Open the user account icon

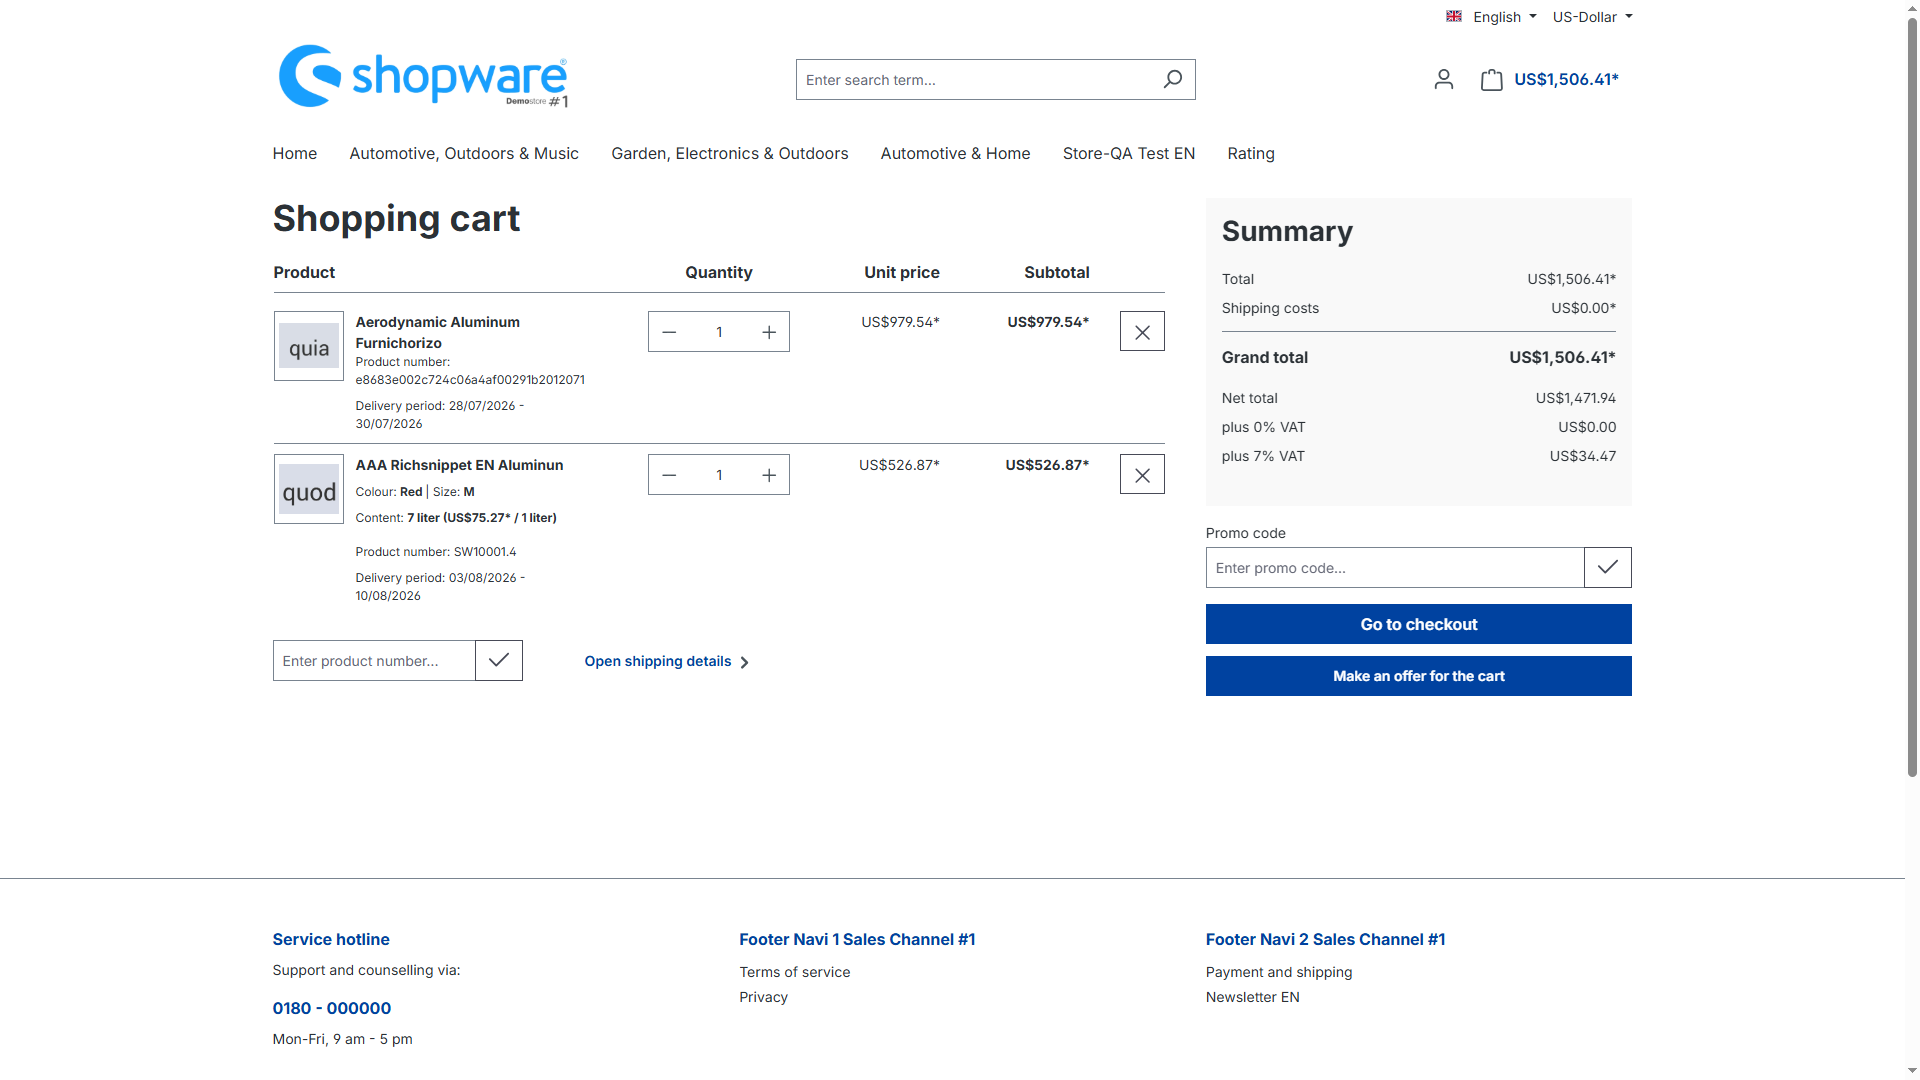(1443, 79)
